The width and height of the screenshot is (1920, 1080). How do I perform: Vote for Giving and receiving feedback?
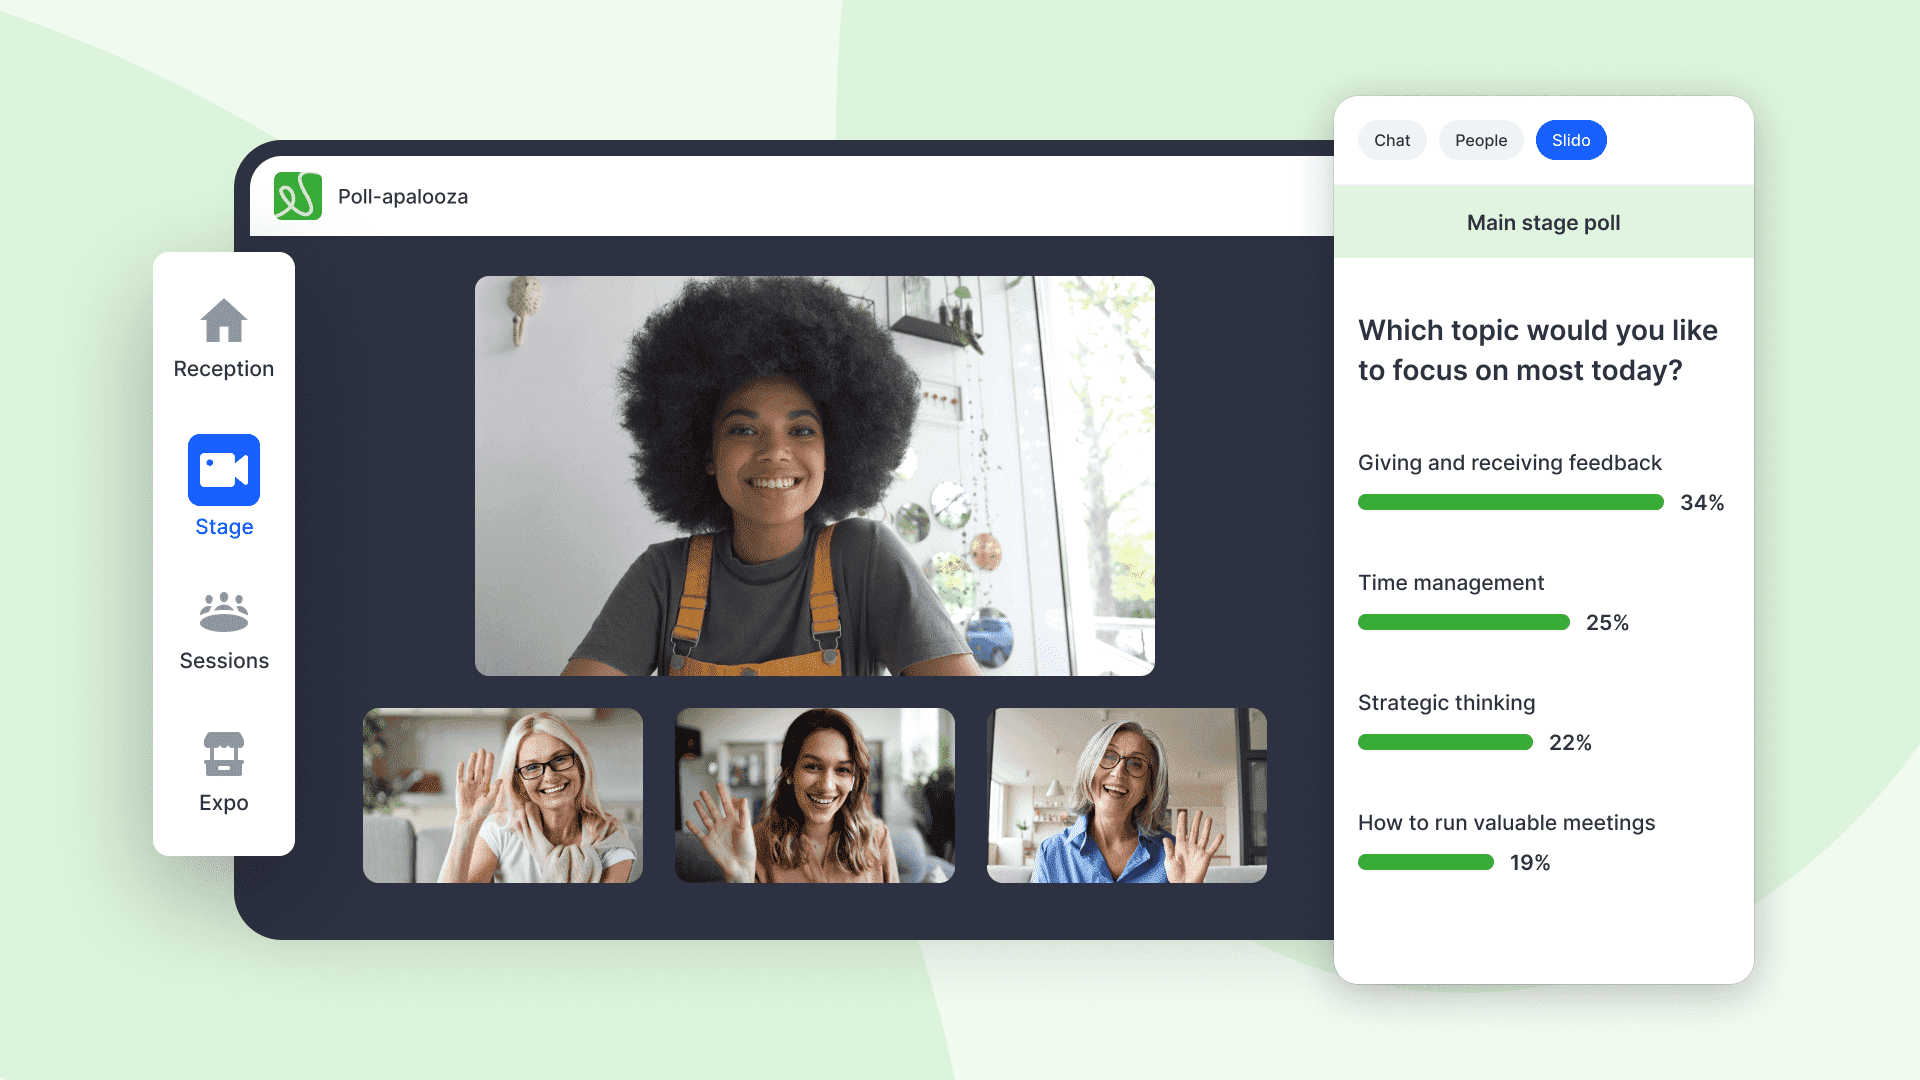pos(1509,463)
